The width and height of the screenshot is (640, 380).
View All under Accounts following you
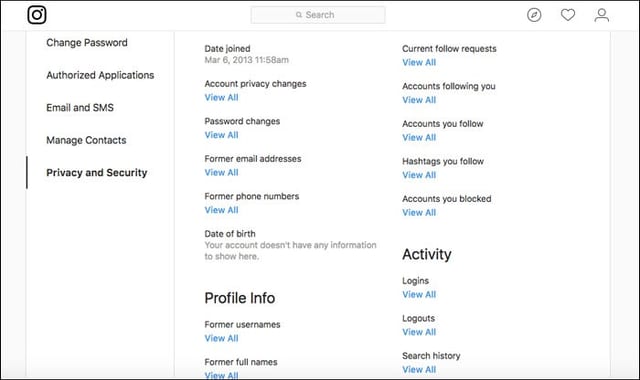point(419,100)
